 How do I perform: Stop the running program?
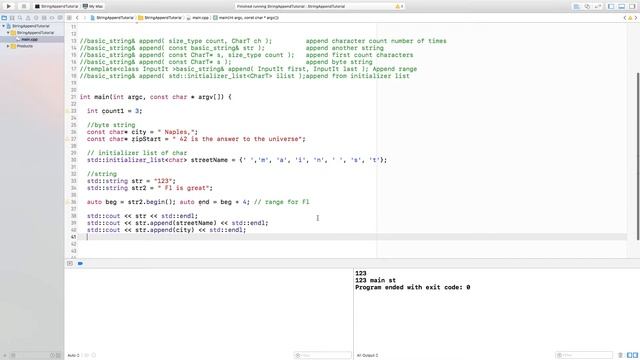[23, 6]
